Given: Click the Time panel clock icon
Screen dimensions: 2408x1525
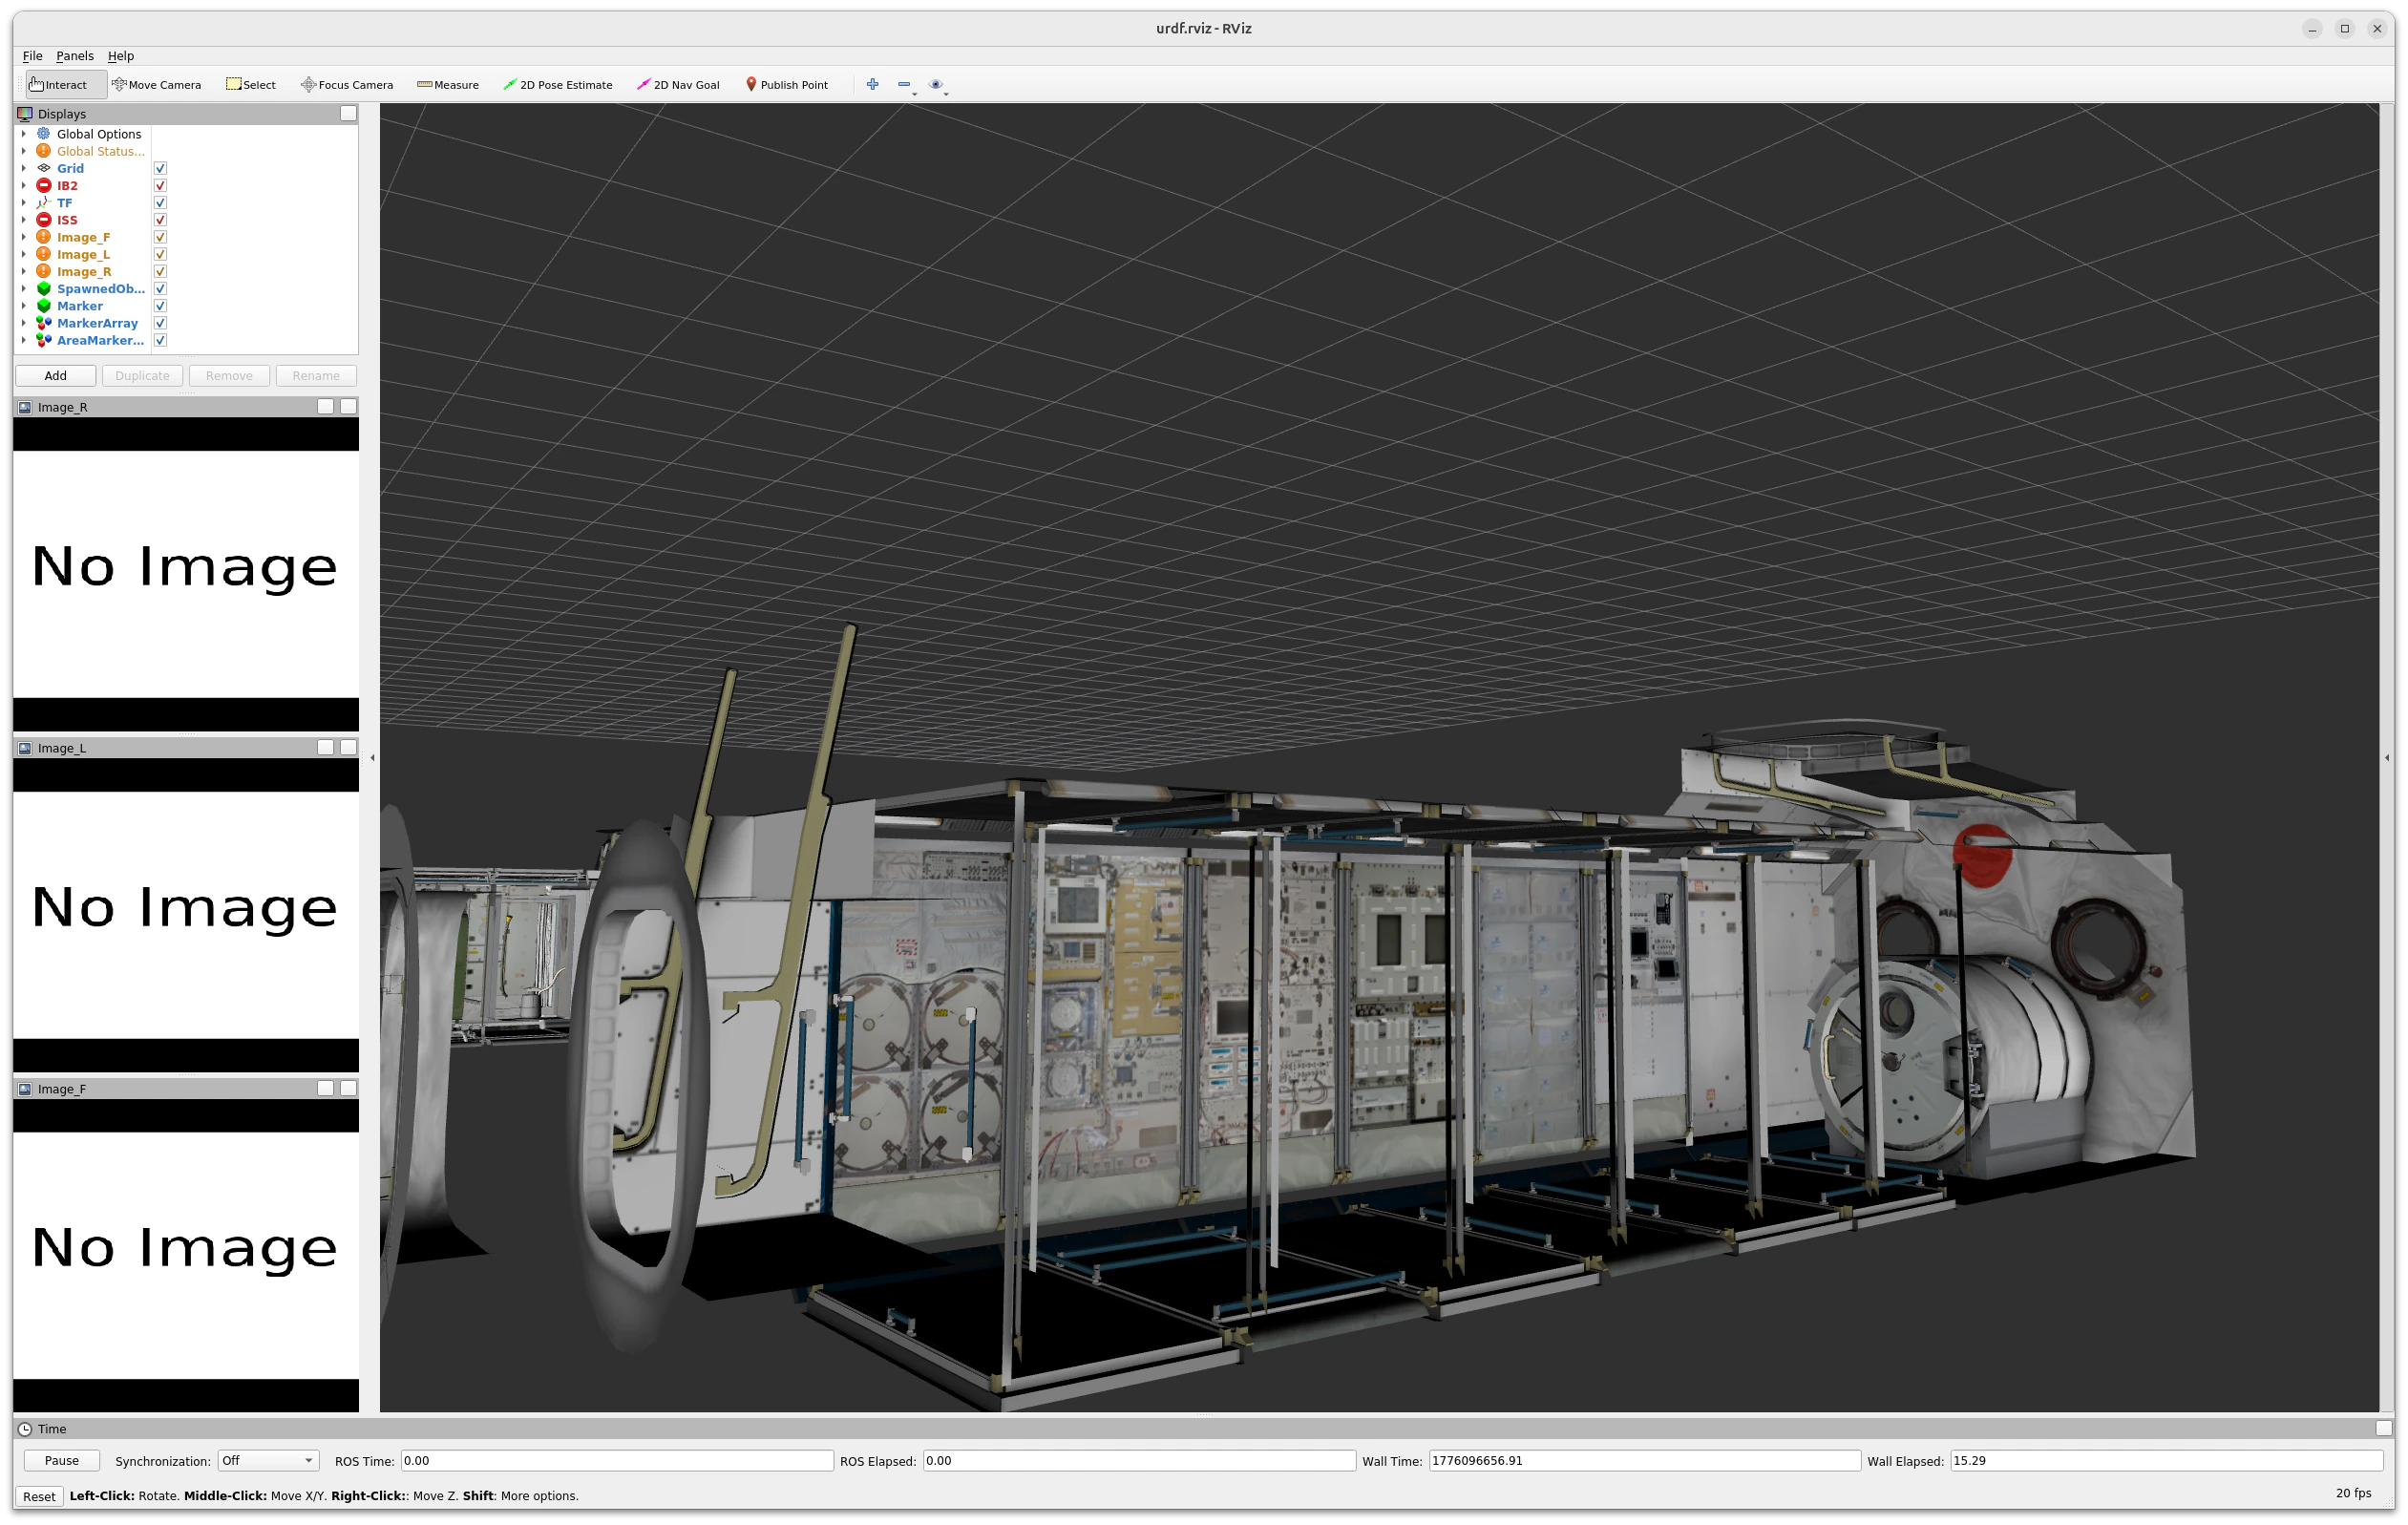Looking at the screenshot, I should click(25, 1429).
